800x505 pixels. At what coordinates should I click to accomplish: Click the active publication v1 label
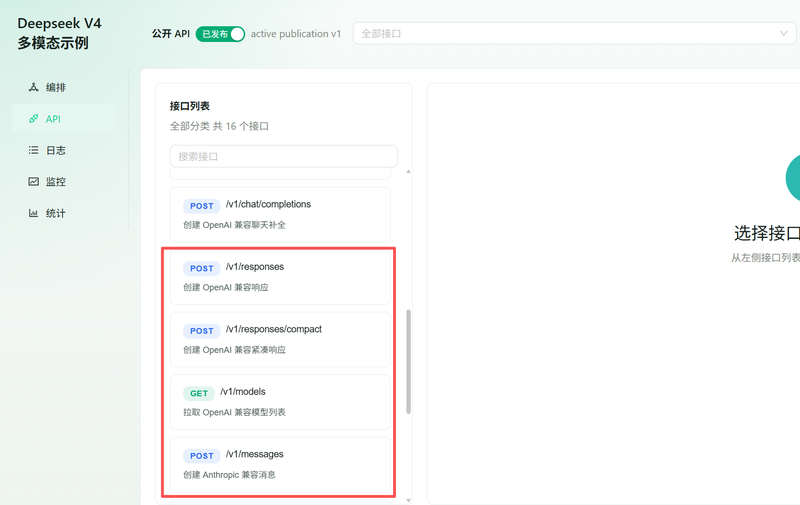click(x=295, y=34)
